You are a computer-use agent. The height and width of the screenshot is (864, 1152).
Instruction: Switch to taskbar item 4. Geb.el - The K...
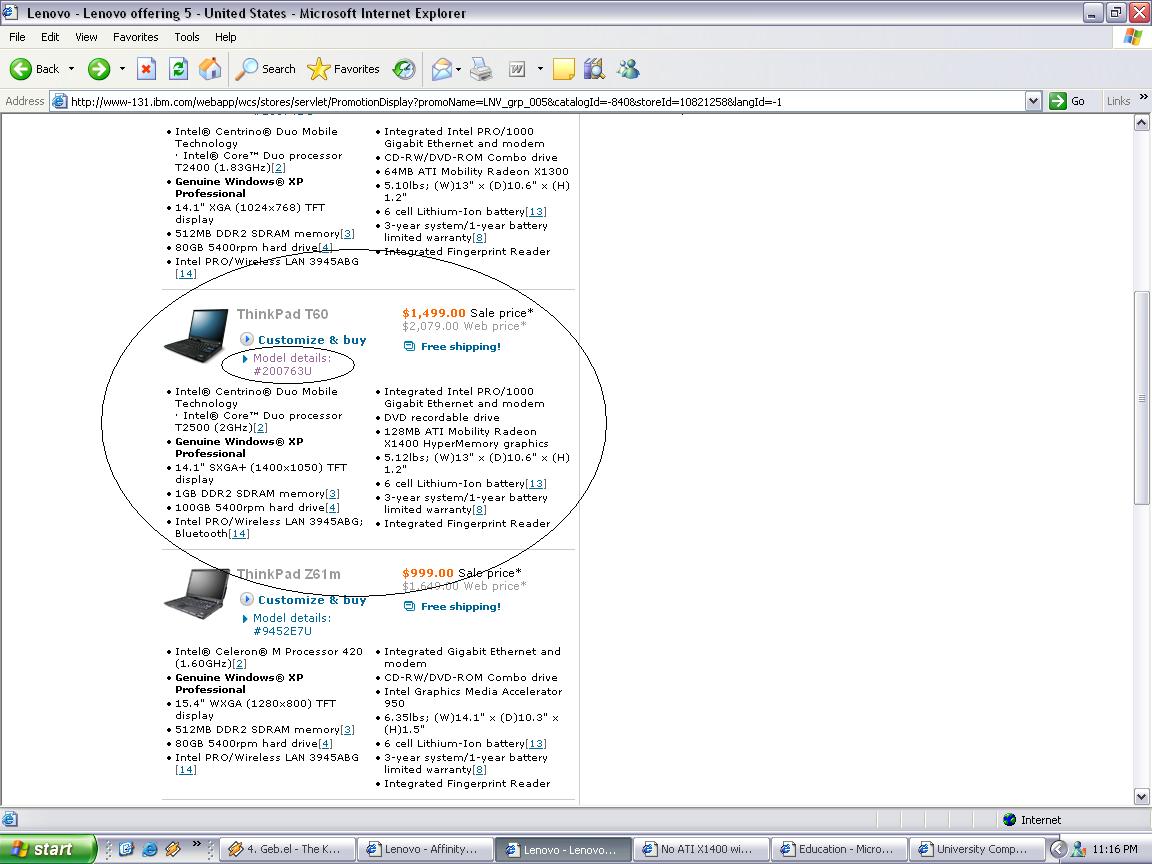coord(287,849)
